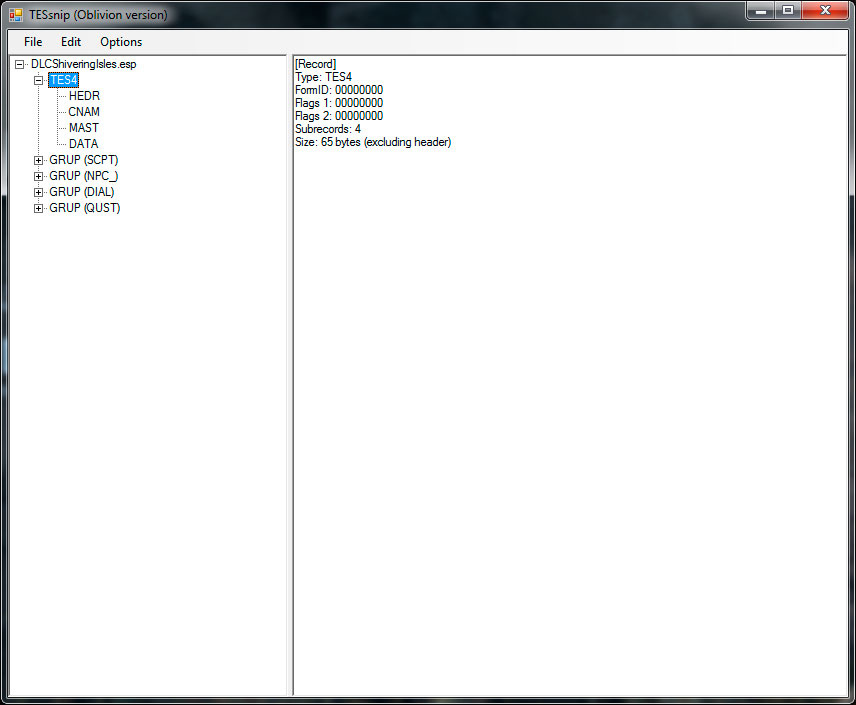Collapse the DLCShiveringIsles.esp root node
This screenshot has width=856, height=705.
19,64
